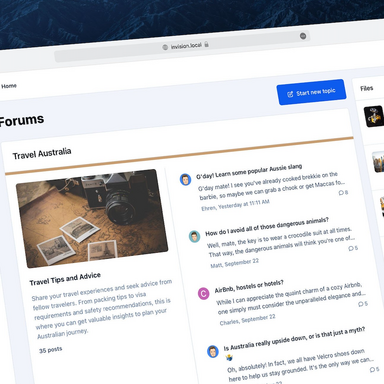Click comment count icon on upside down topic
Viewport: 384px width, 384px height.
pyautogui.click(x=372, y=370)
